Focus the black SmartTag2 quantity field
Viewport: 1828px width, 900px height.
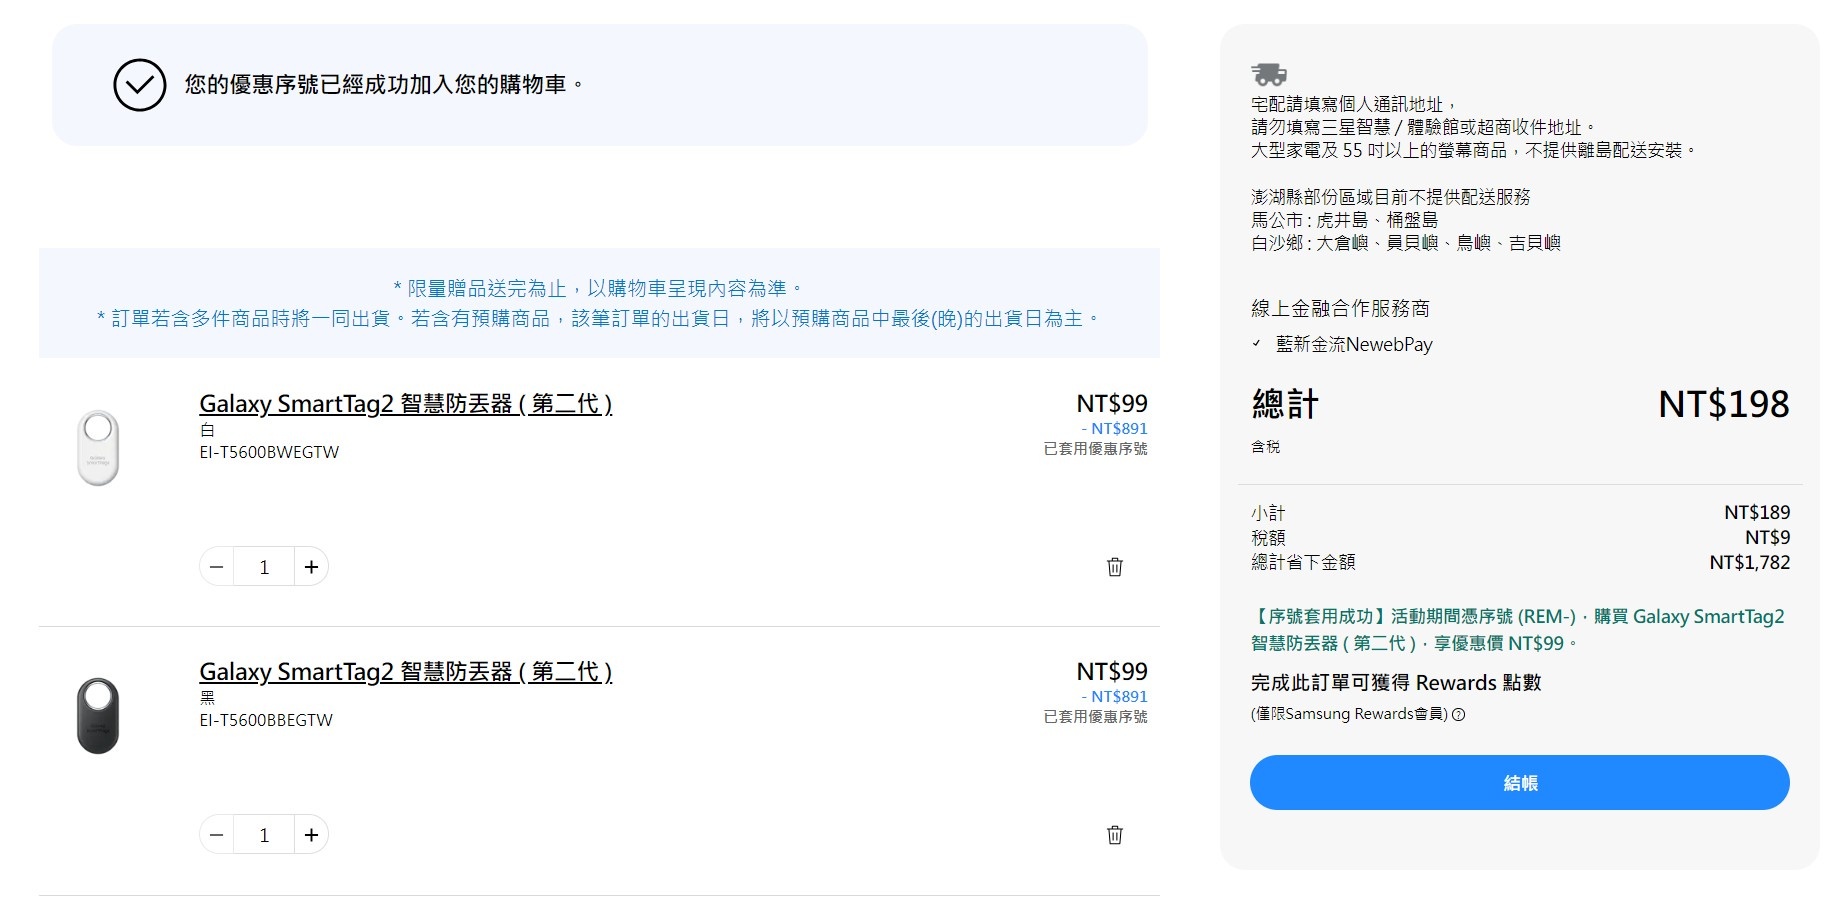pos(264,835)
